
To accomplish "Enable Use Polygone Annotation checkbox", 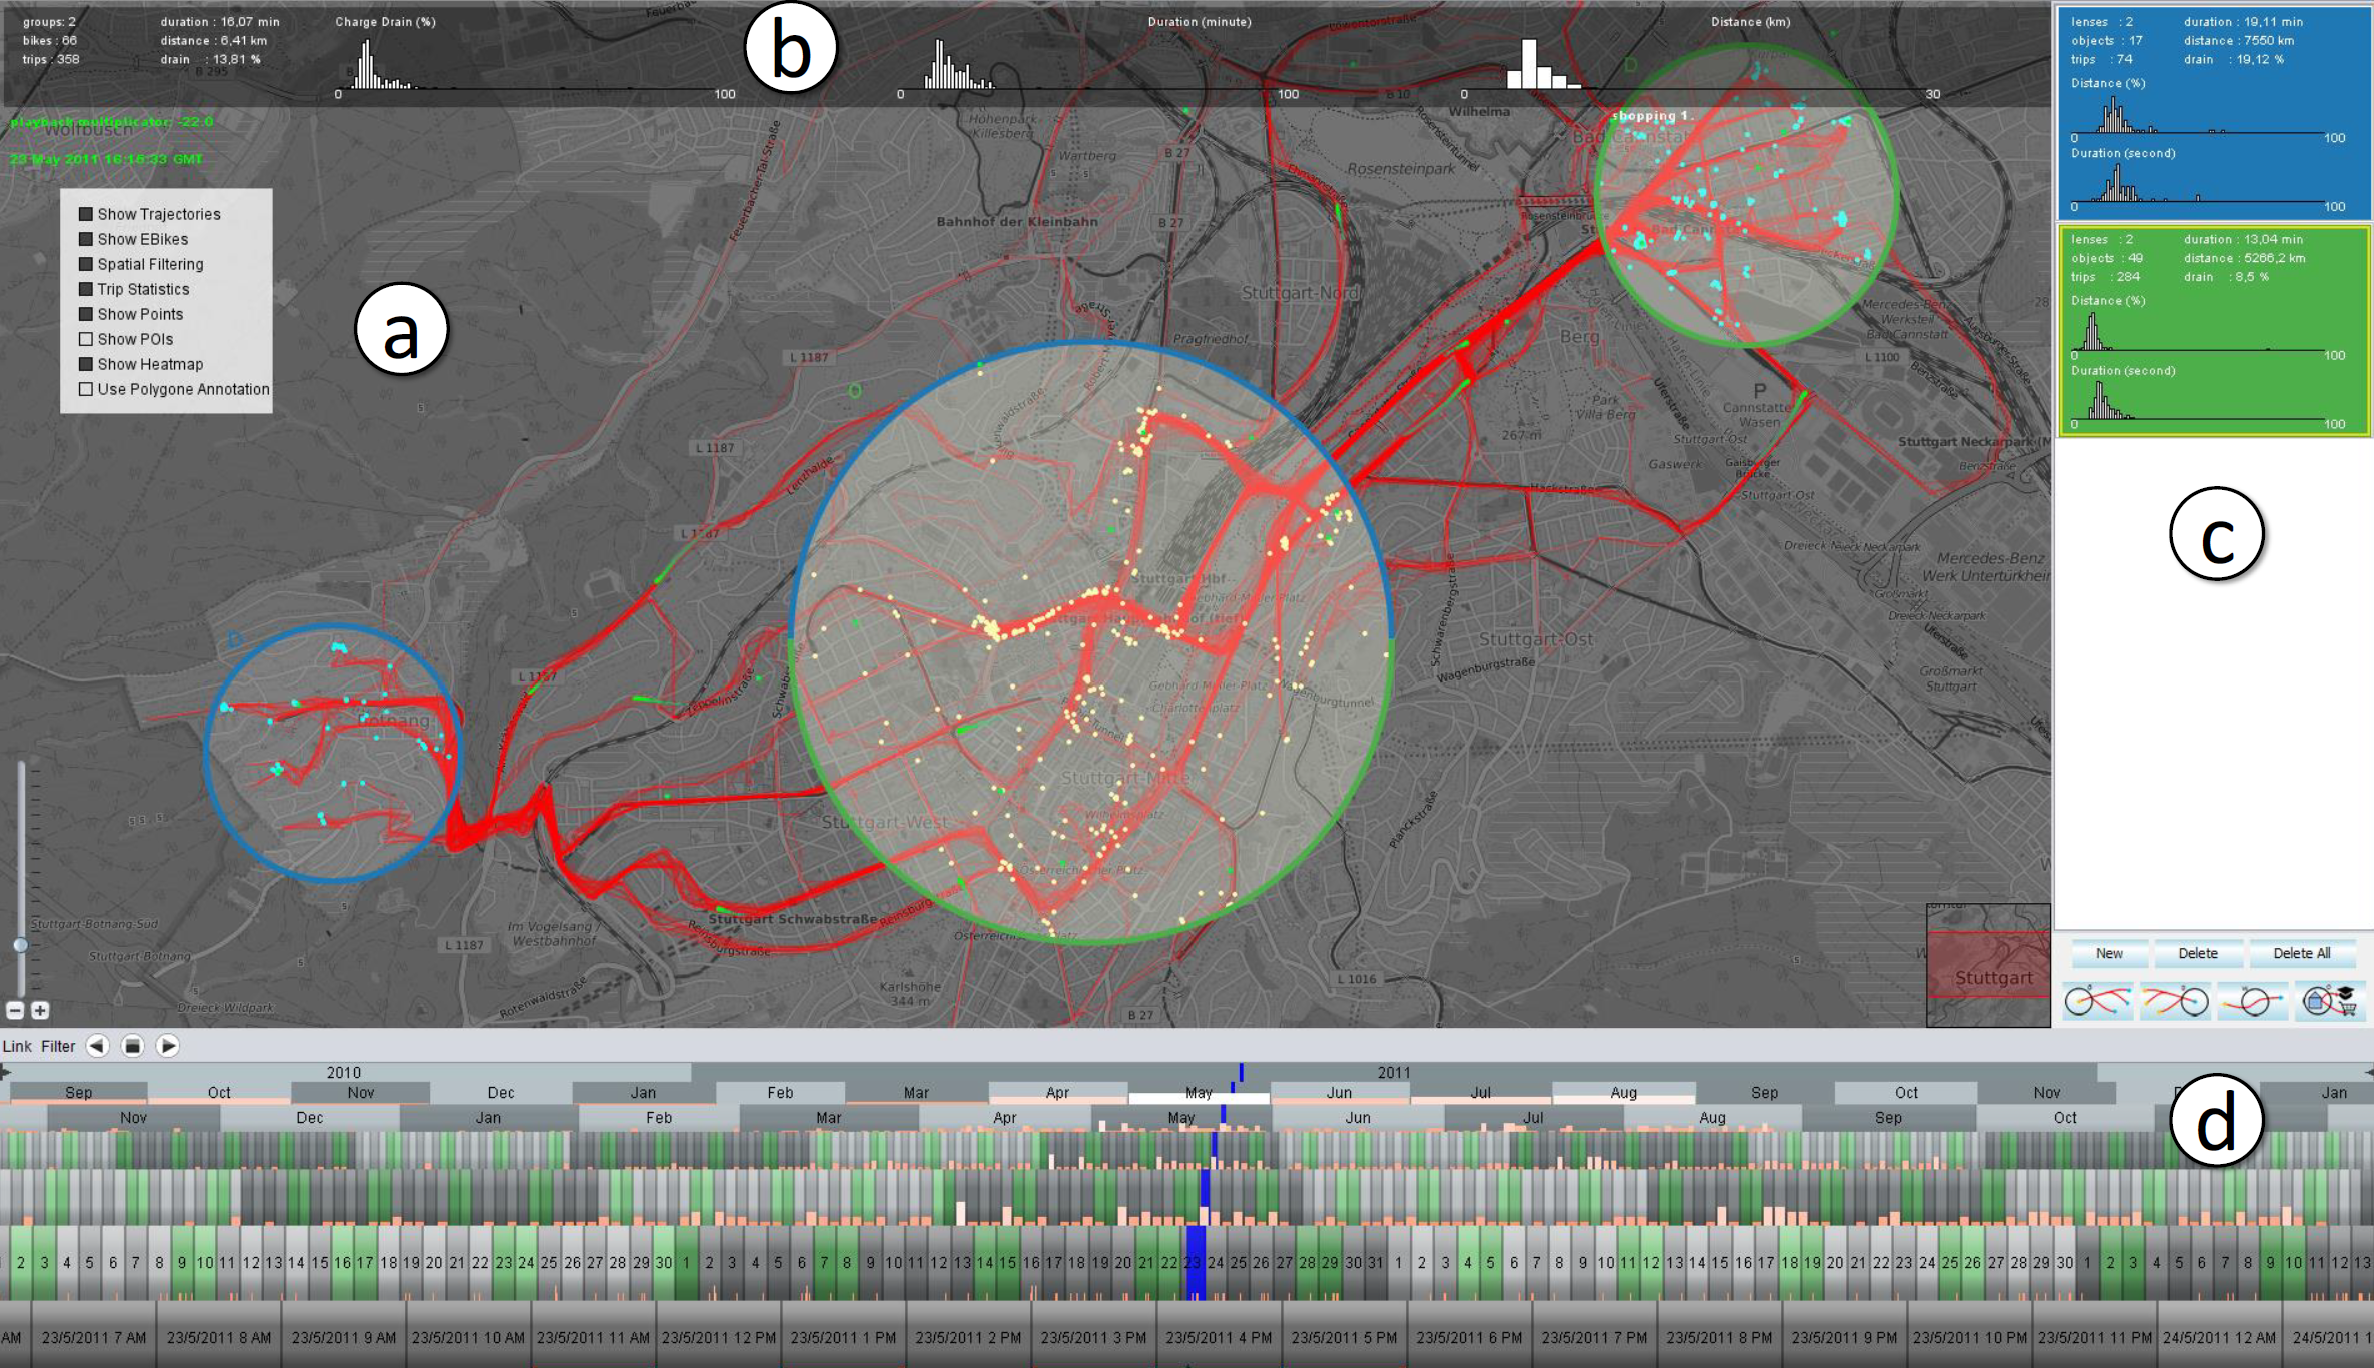I will [x=86, y=389].
